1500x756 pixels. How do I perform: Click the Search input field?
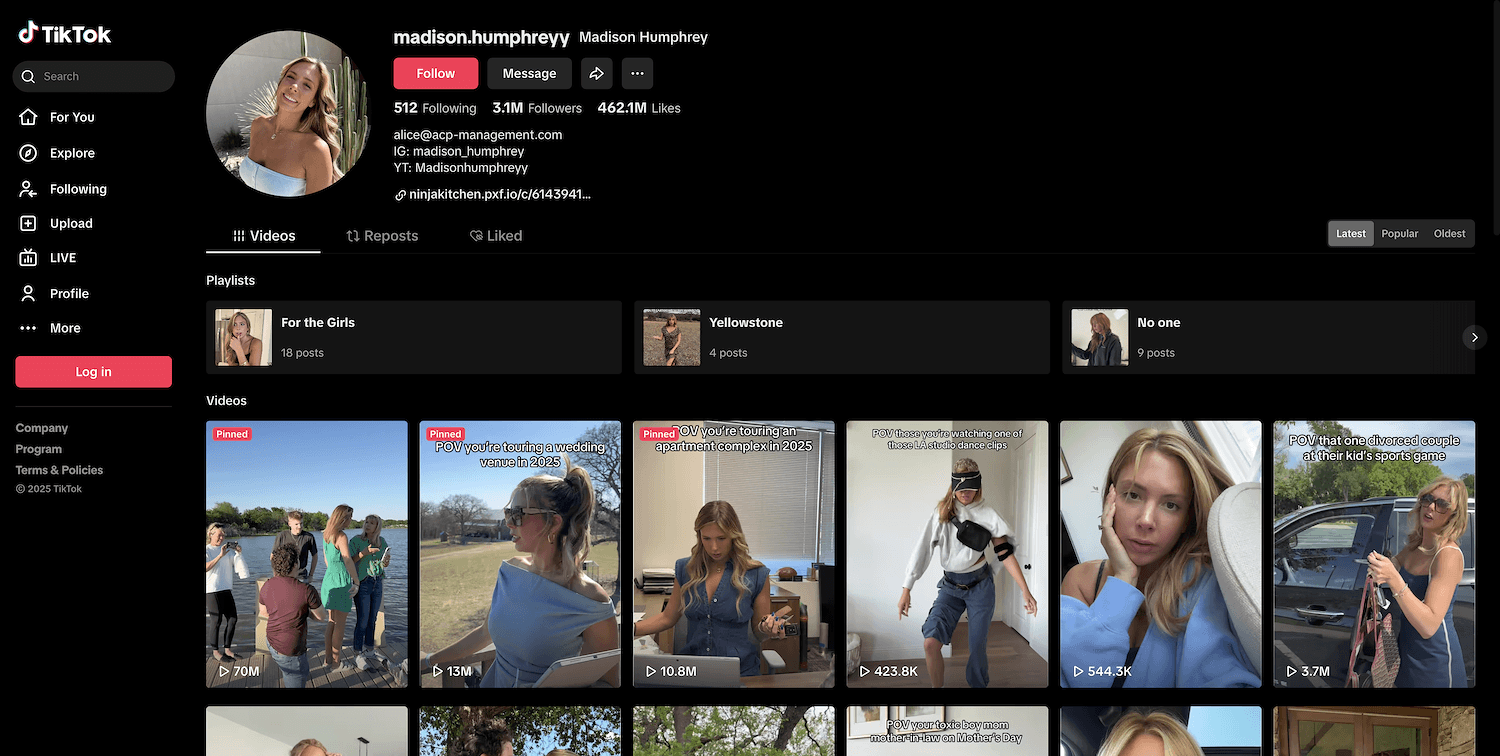point(100,76)
